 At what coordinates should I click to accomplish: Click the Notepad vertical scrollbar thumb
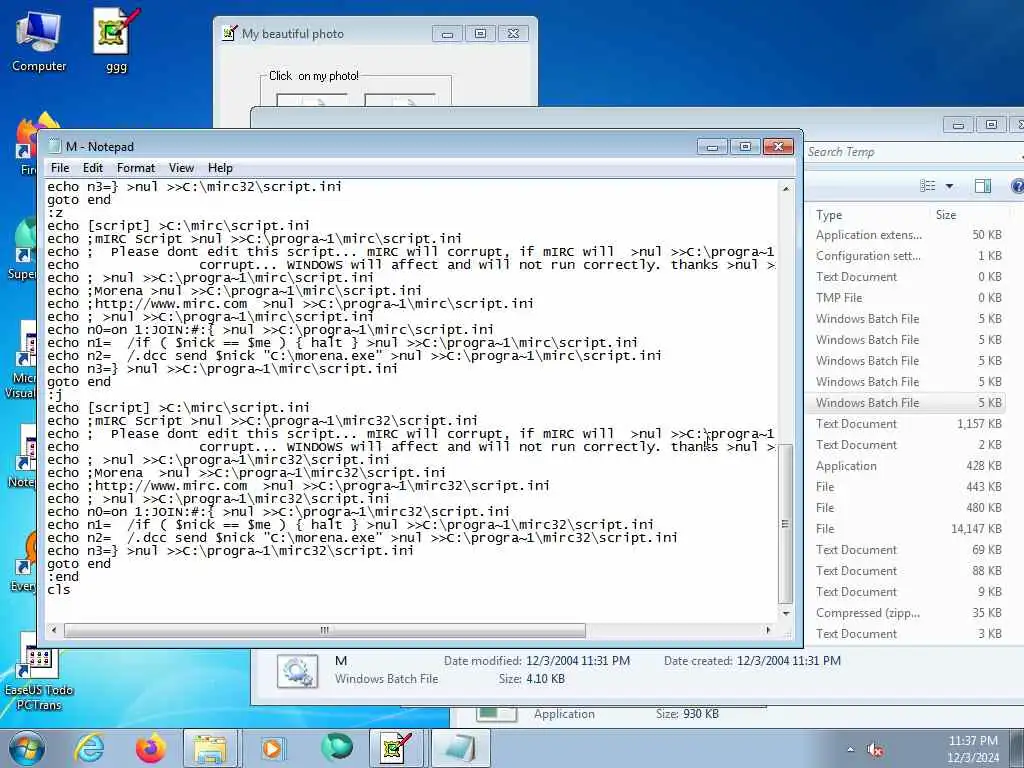pyautogui.click(x=786, y=524)
